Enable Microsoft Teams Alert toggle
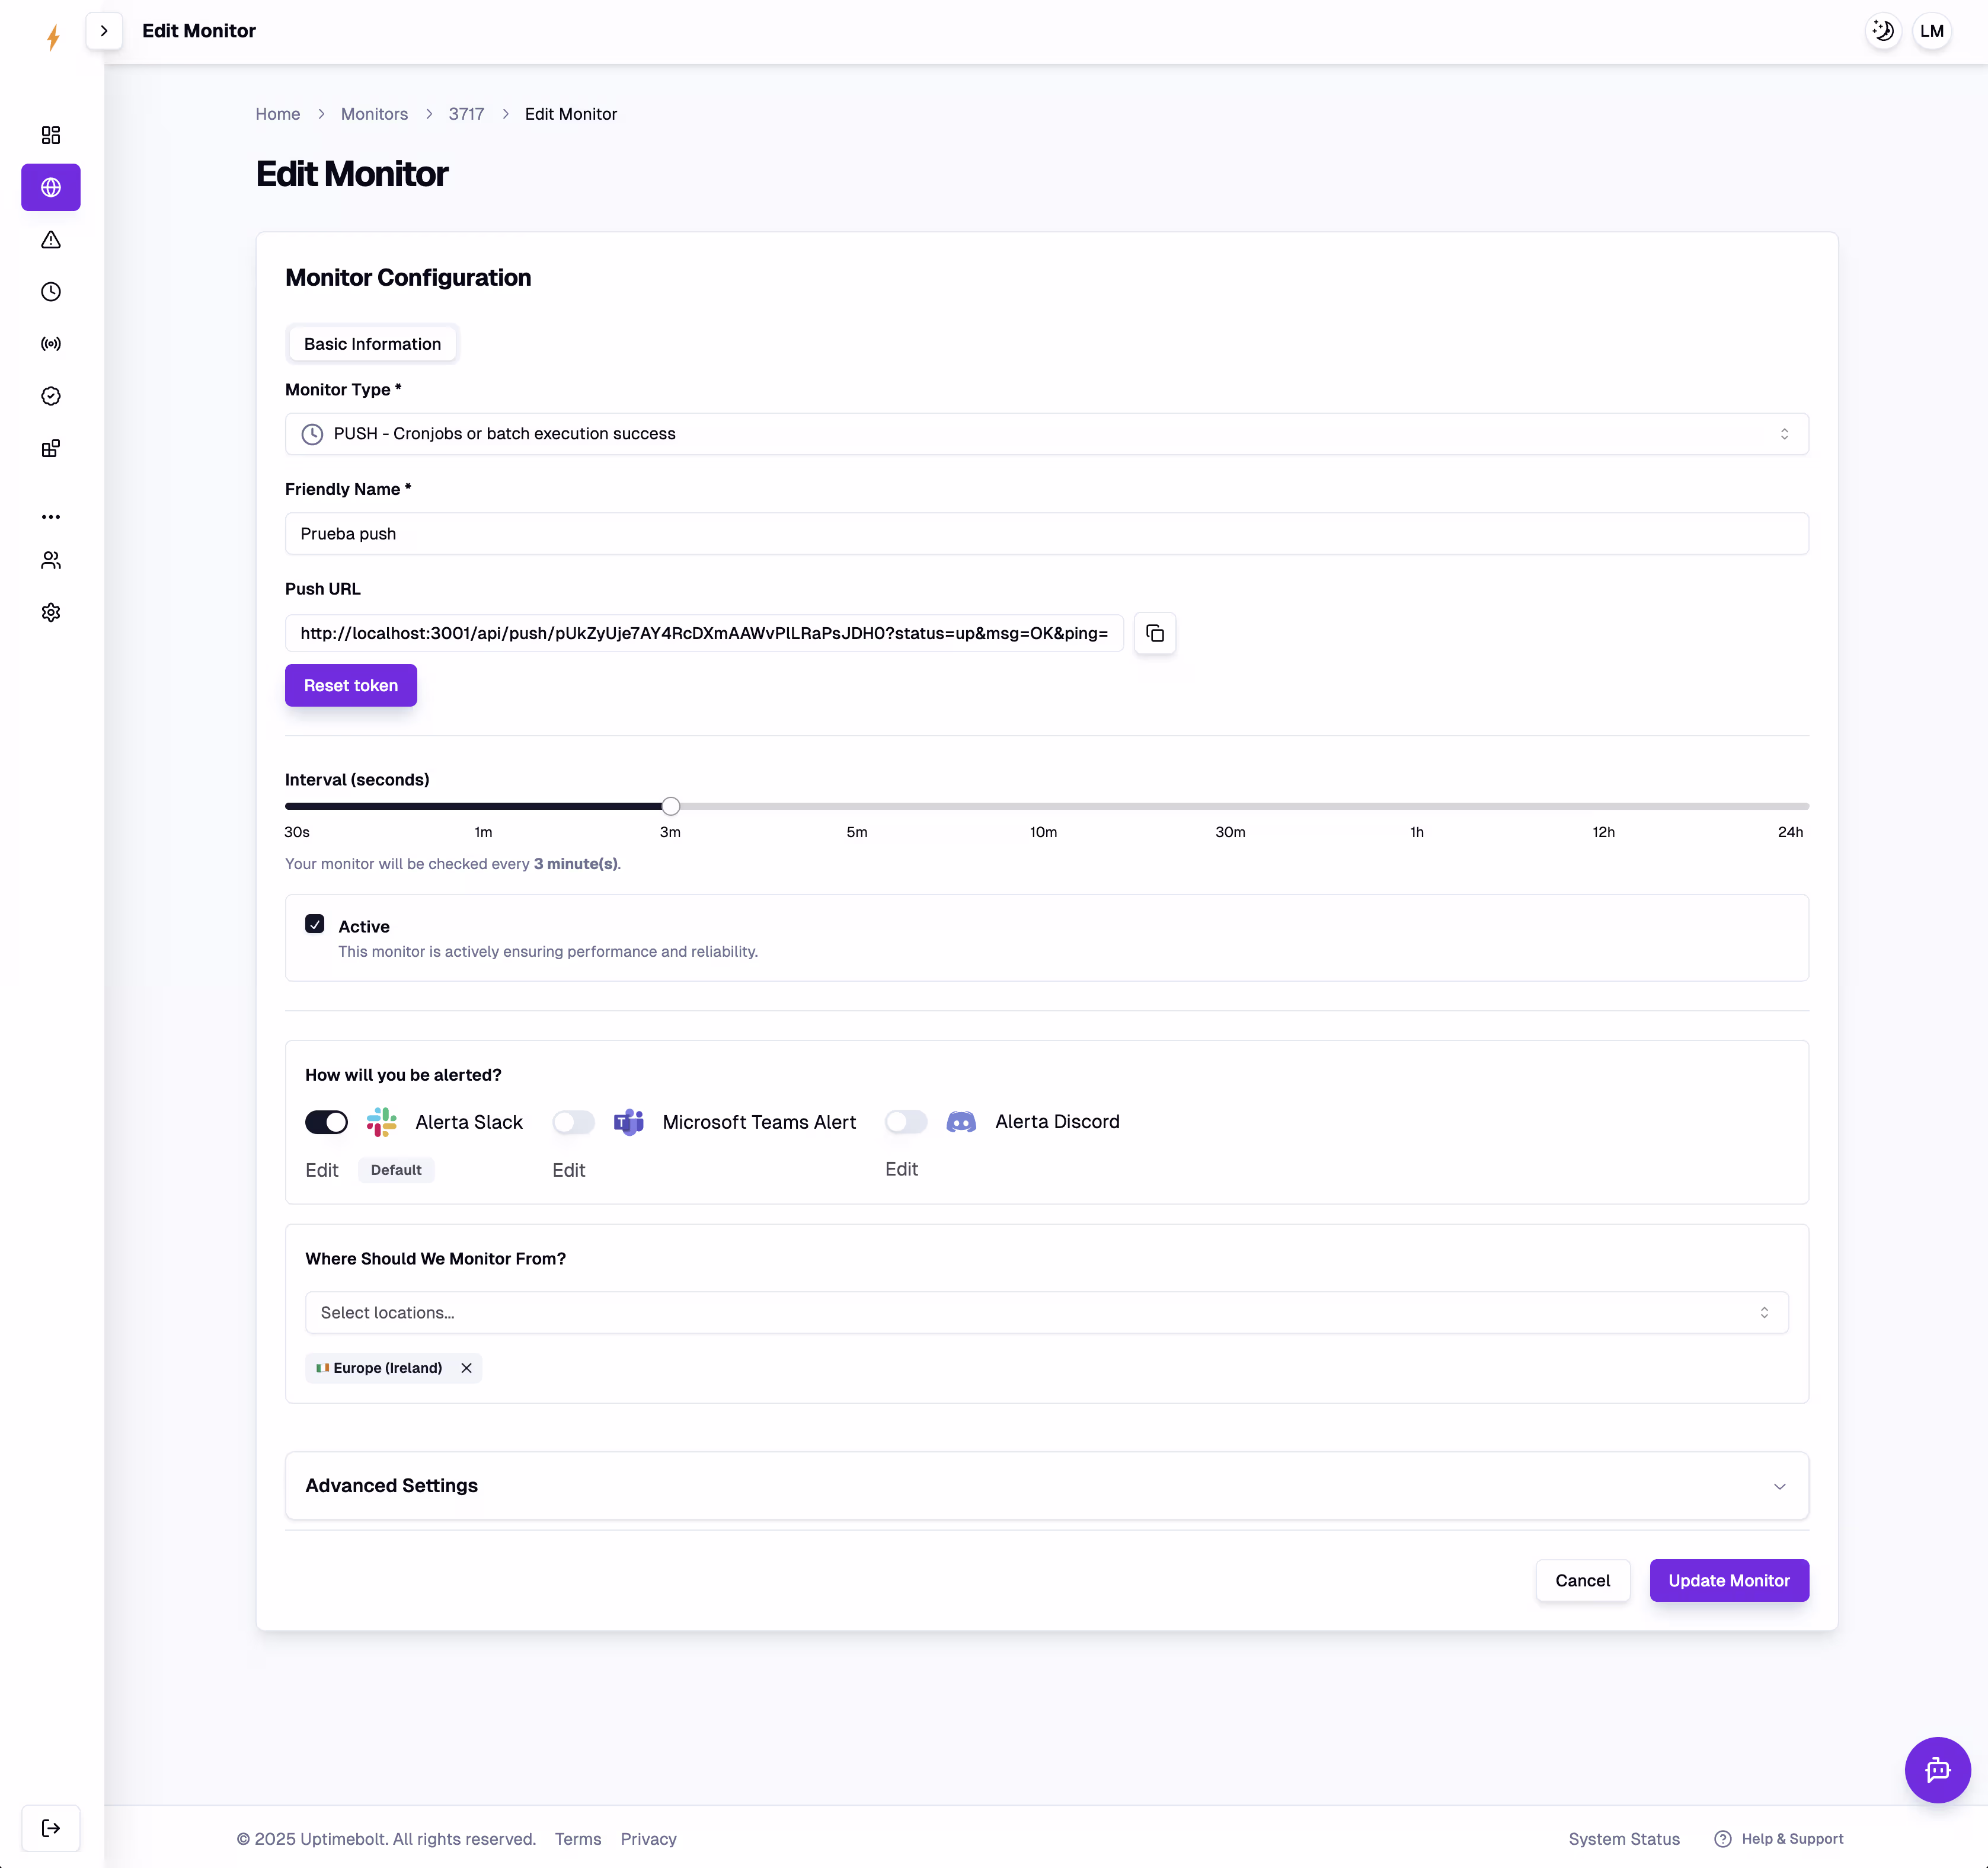This screenshot has height=1868, width=1988. click(x=573, y=1122)
